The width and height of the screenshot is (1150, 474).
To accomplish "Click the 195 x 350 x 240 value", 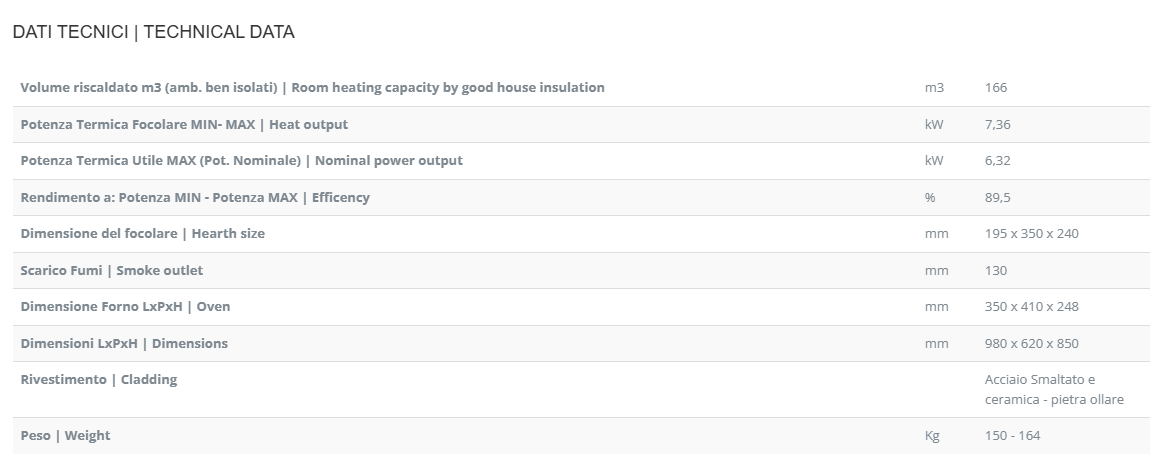I will click(x=1031, y=234).
